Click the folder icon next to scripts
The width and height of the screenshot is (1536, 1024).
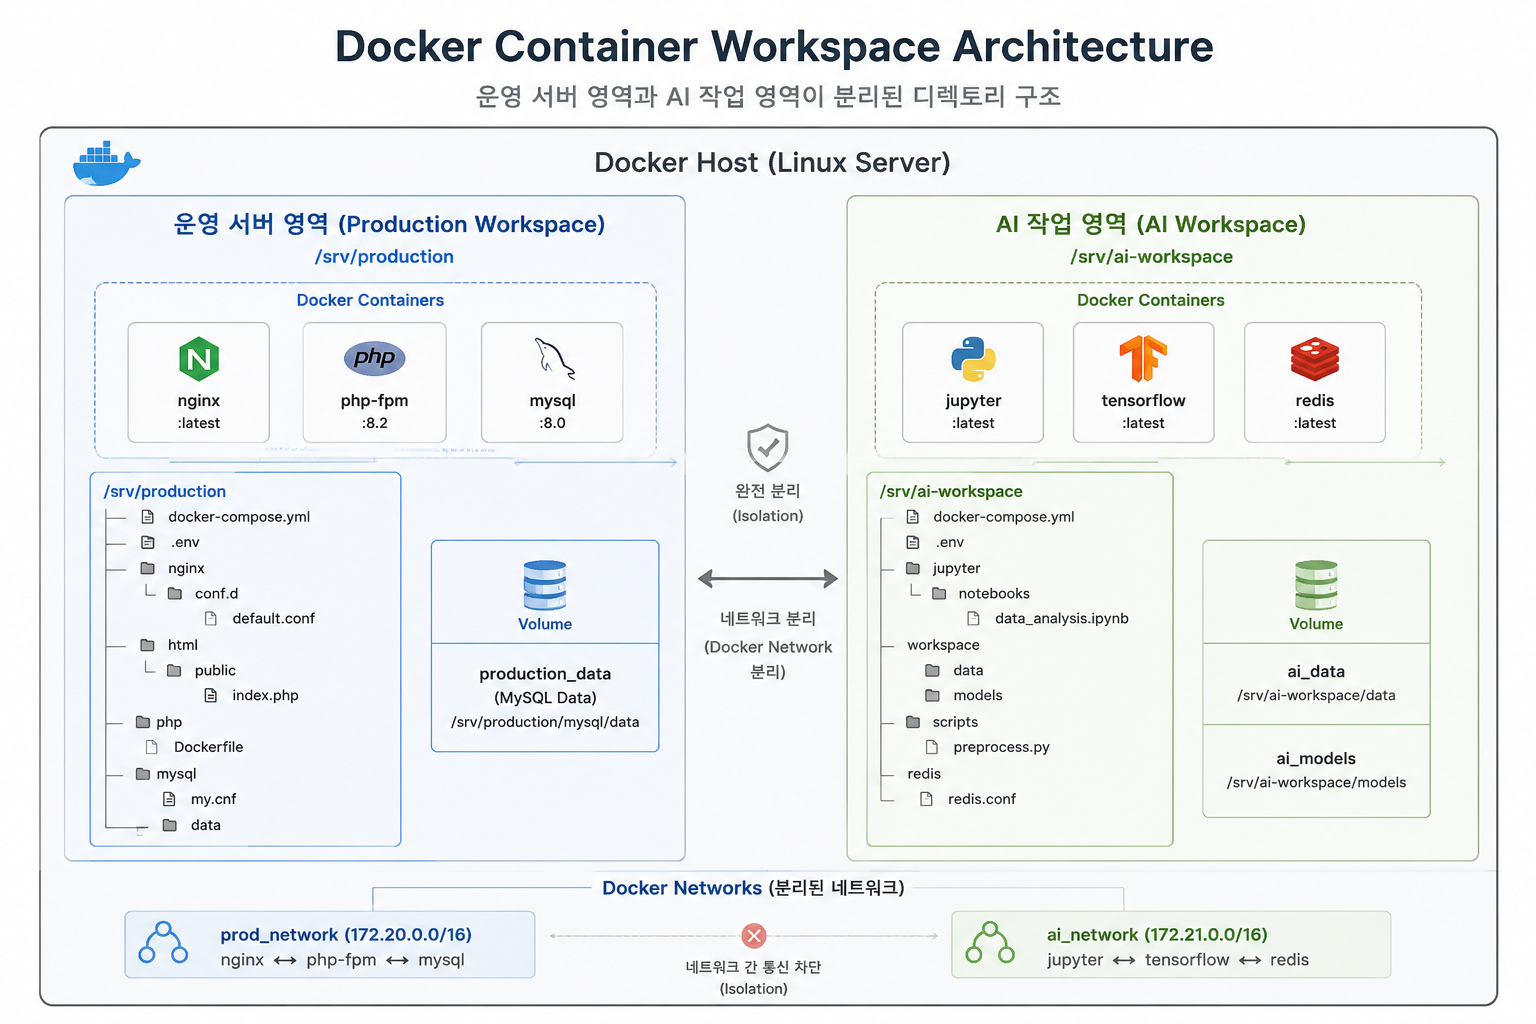tap(913, 722)
